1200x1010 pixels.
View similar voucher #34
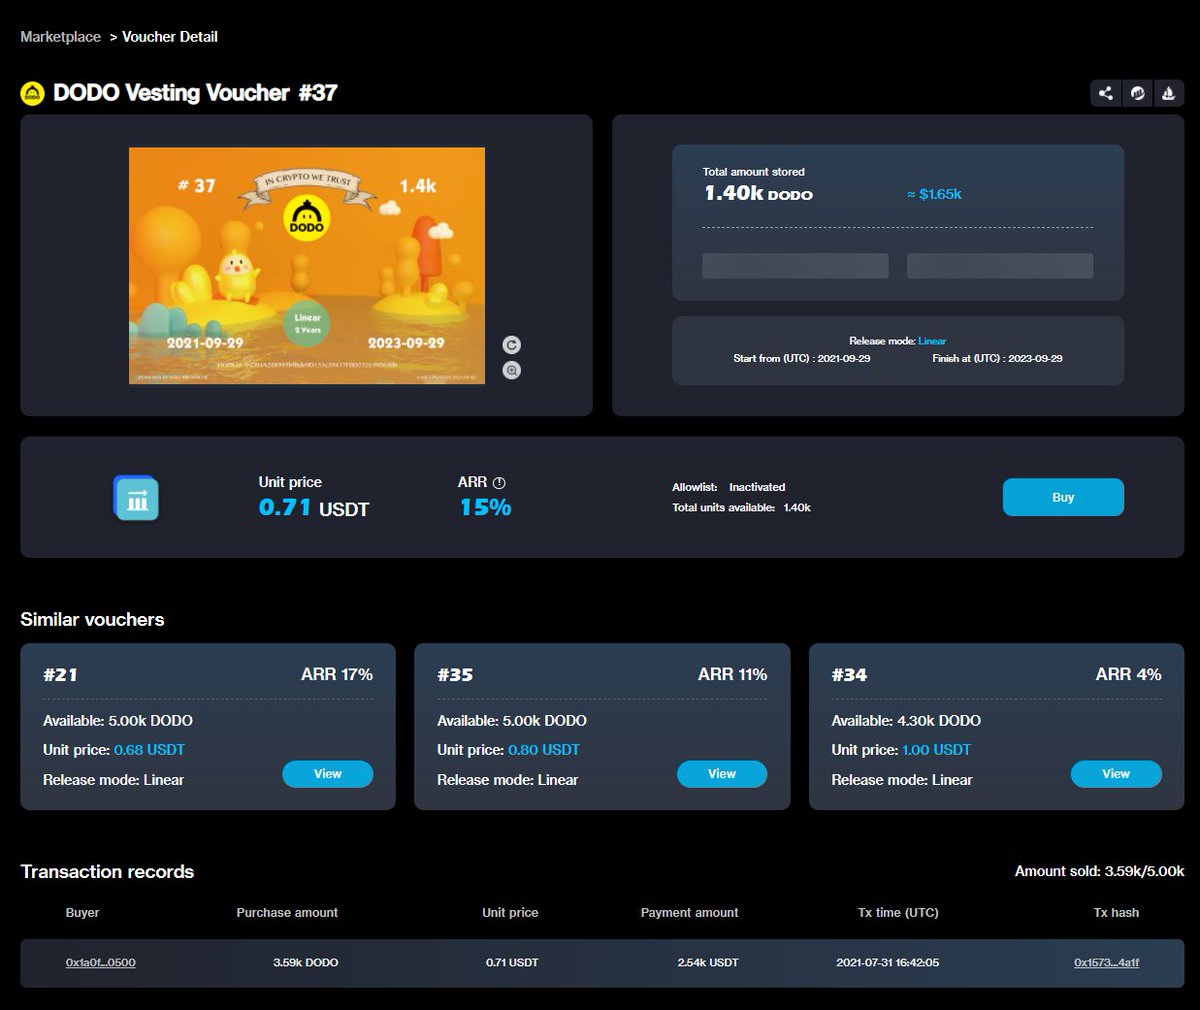click(1116, 774)
